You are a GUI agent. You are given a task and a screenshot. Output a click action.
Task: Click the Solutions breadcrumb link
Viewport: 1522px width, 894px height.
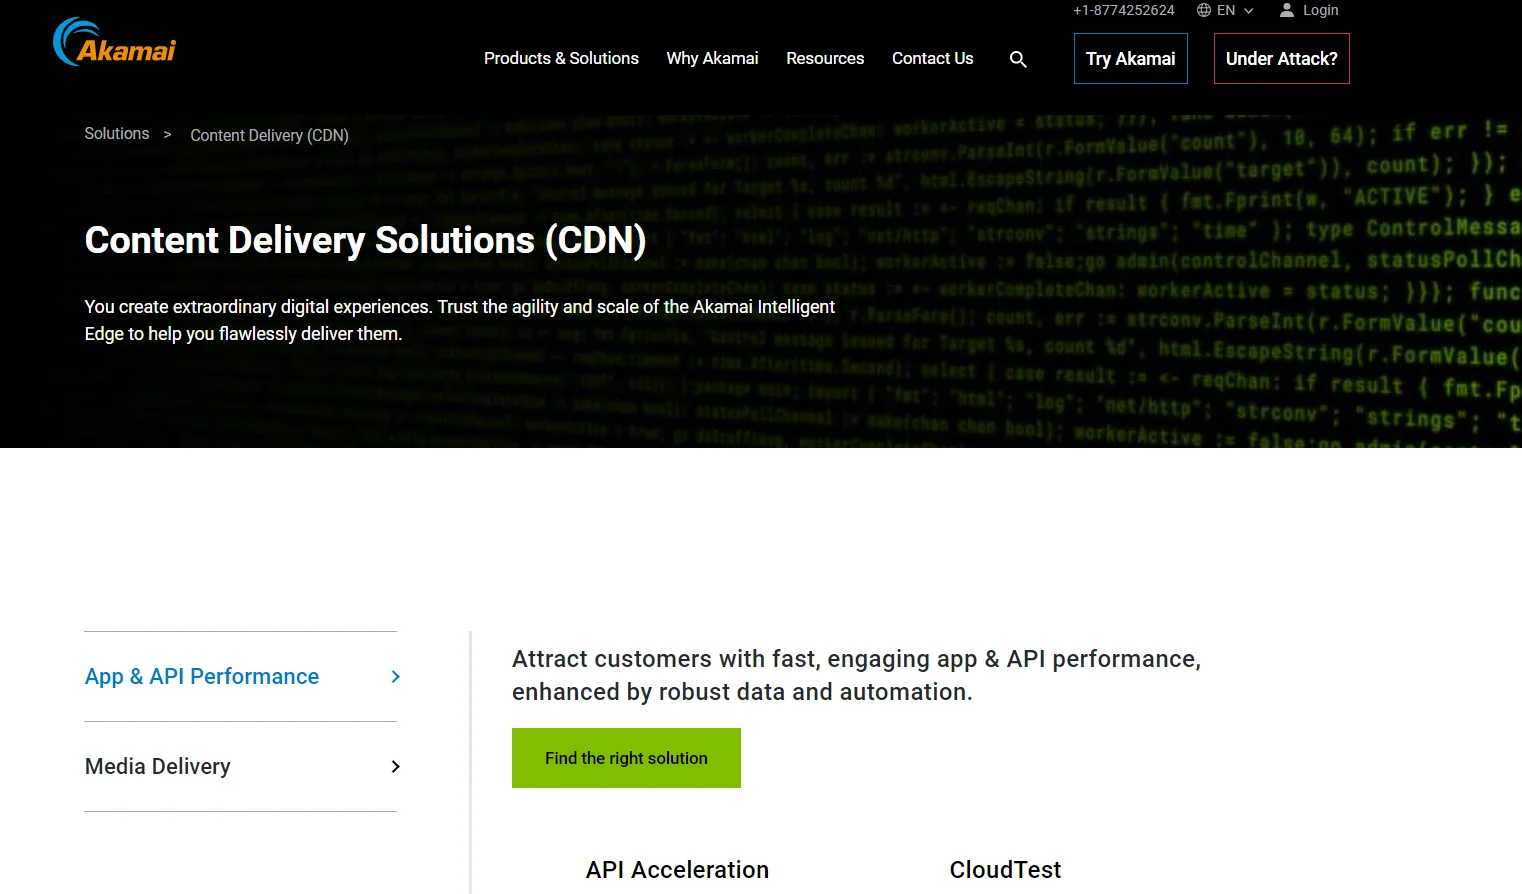pos(117,134)
